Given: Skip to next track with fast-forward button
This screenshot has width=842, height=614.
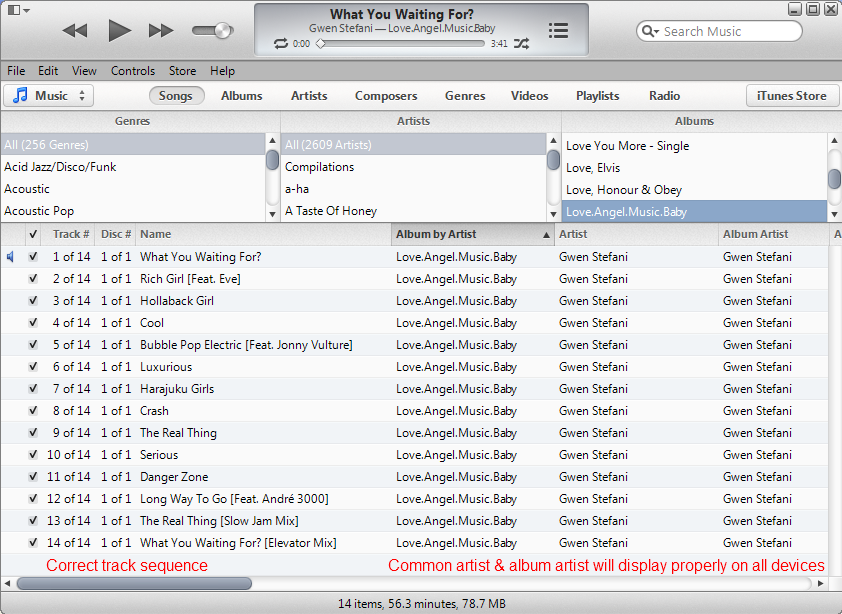Looking at the screenshot, I should pos(161,31).
